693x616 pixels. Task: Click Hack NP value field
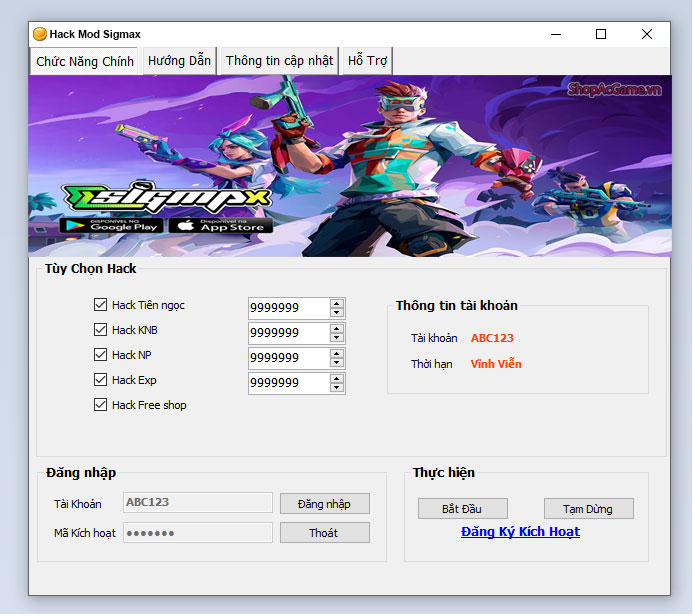coord(289,358)
